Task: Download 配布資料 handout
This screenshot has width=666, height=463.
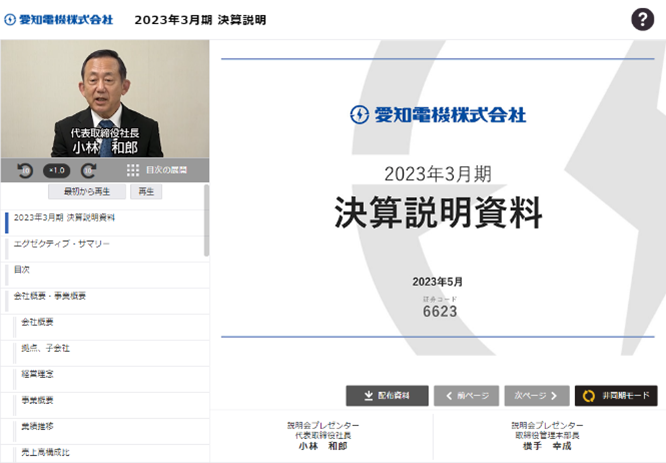Action: point(387,396)
